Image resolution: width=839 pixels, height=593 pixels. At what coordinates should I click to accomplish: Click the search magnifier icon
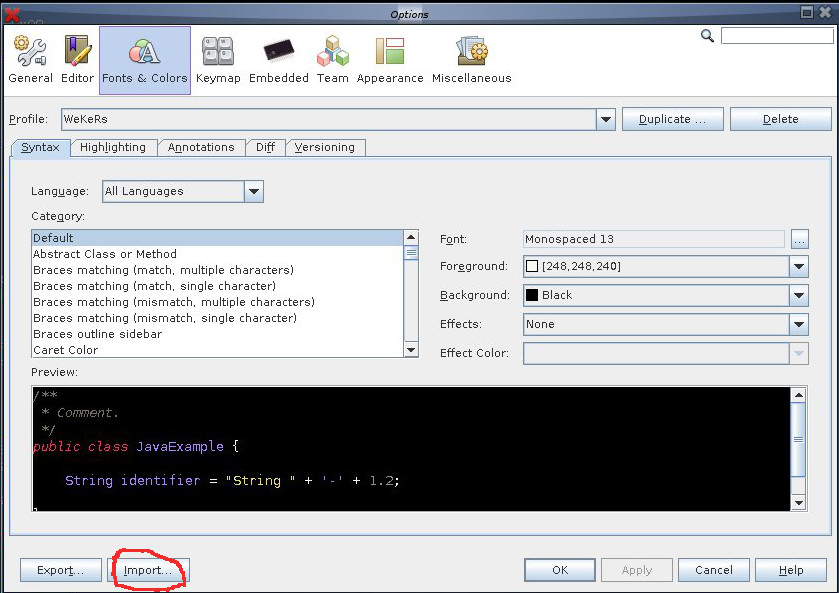point(707,34)
